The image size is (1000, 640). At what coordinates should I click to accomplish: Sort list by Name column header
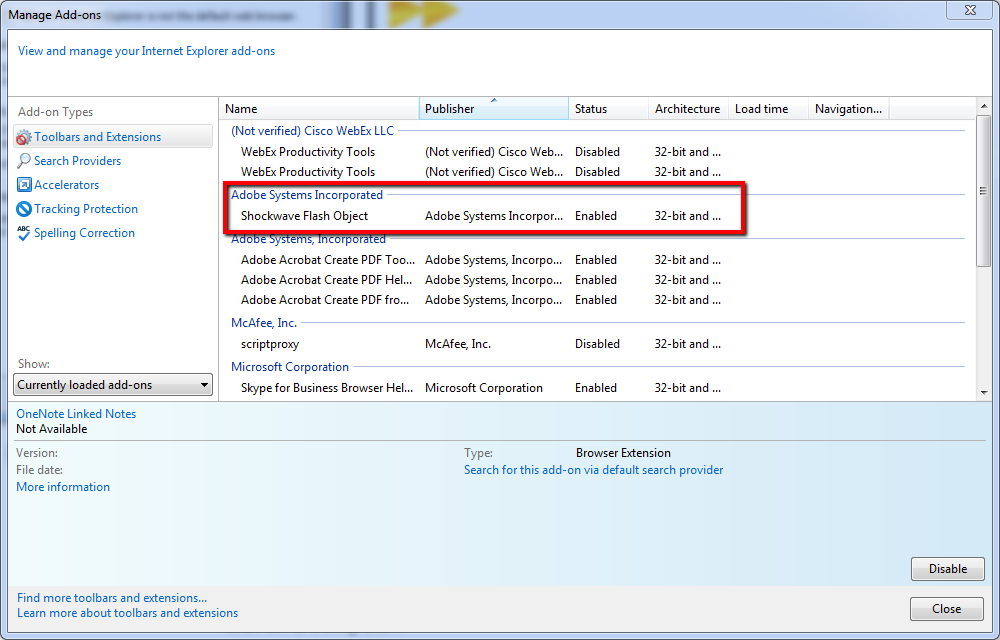tap(319, 109)
